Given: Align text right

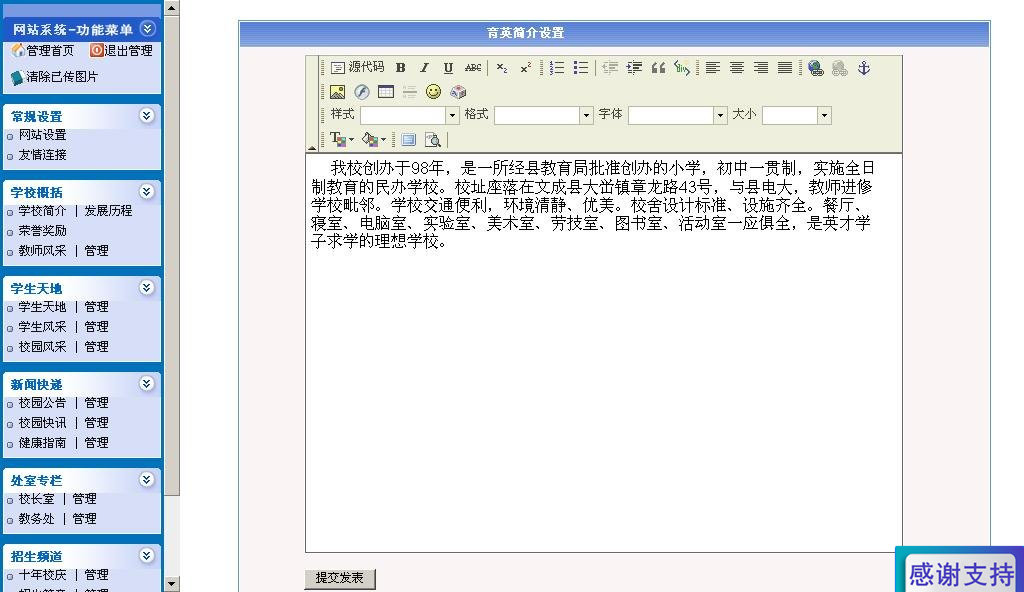Looking at the screenshot, I should 761,67.
